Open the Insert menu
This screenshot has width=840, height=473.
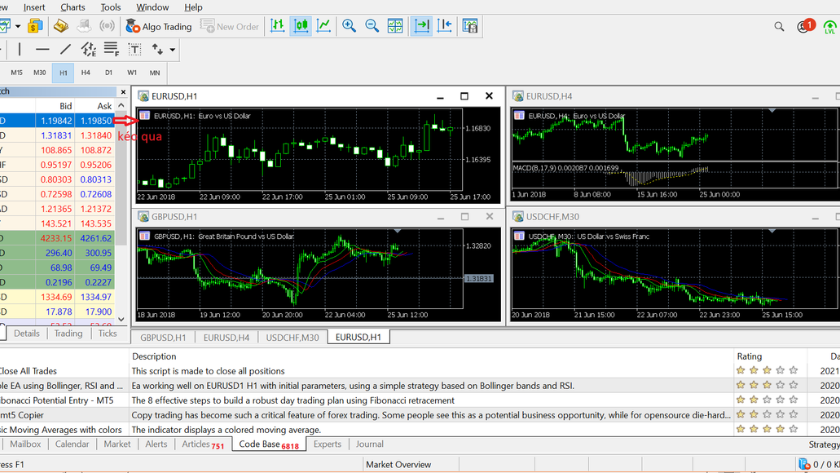[34, 7]
